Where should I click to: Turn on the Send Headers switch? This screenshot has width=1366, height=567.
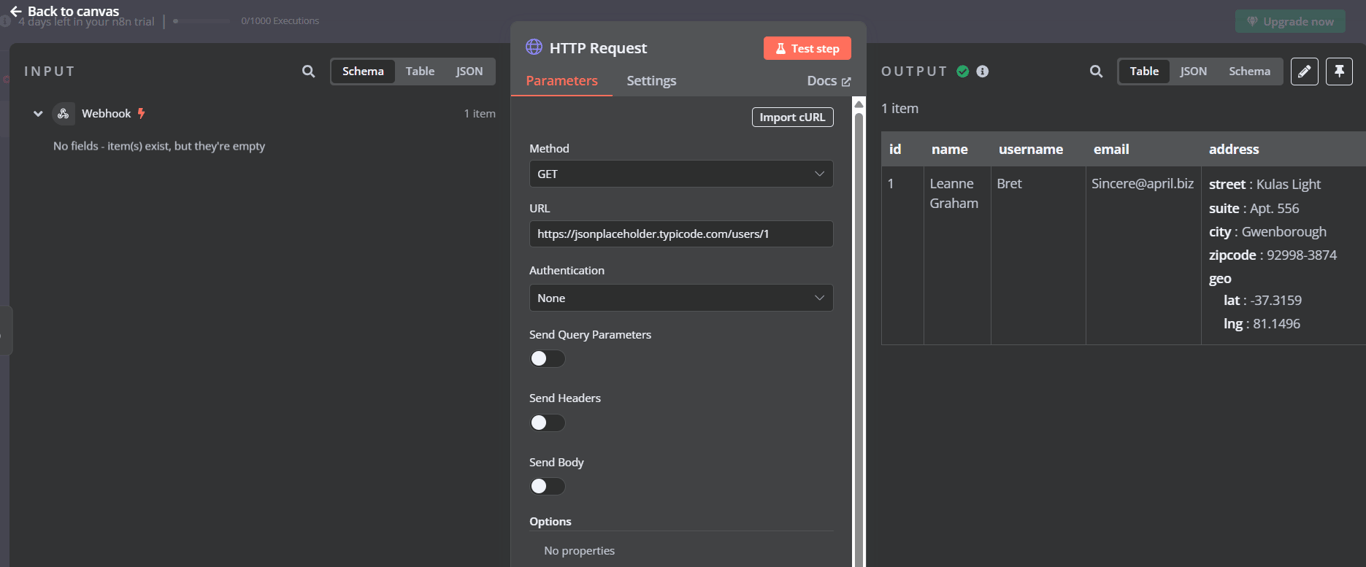point(547,423)
